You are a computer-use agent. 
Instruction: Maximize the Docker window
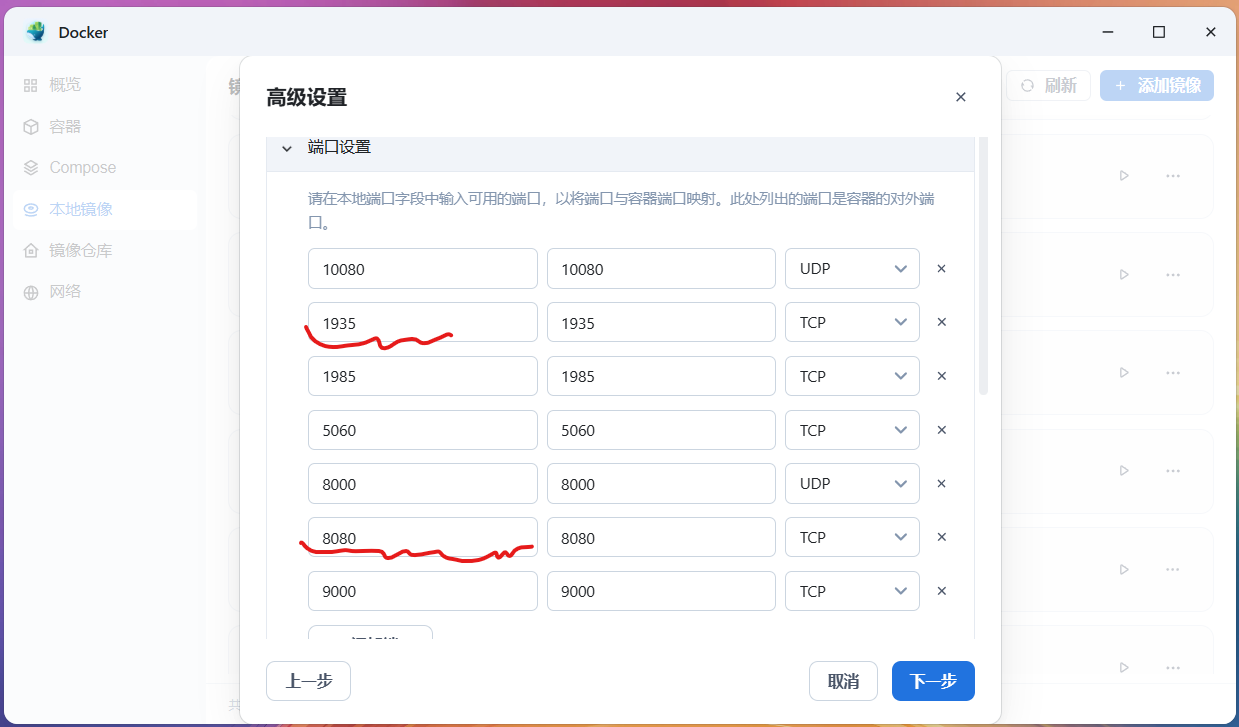[x=1159, y=32]
